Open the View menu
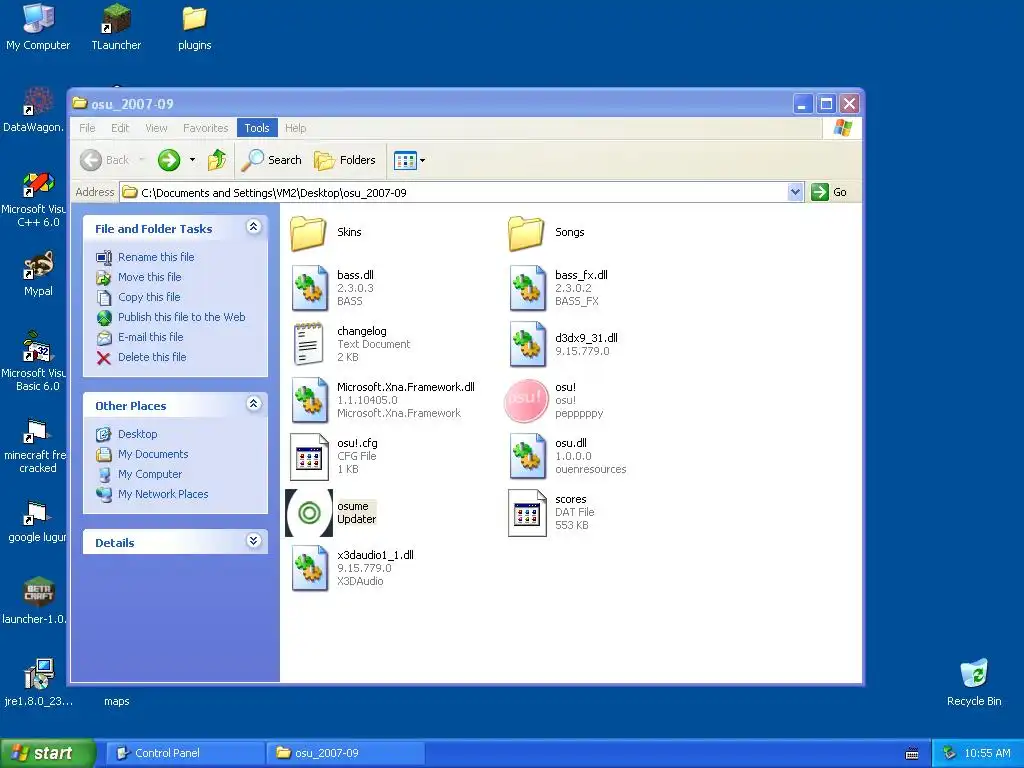Image resolution: width=1024 pixels, height=768 pixels. coord(156,128)
